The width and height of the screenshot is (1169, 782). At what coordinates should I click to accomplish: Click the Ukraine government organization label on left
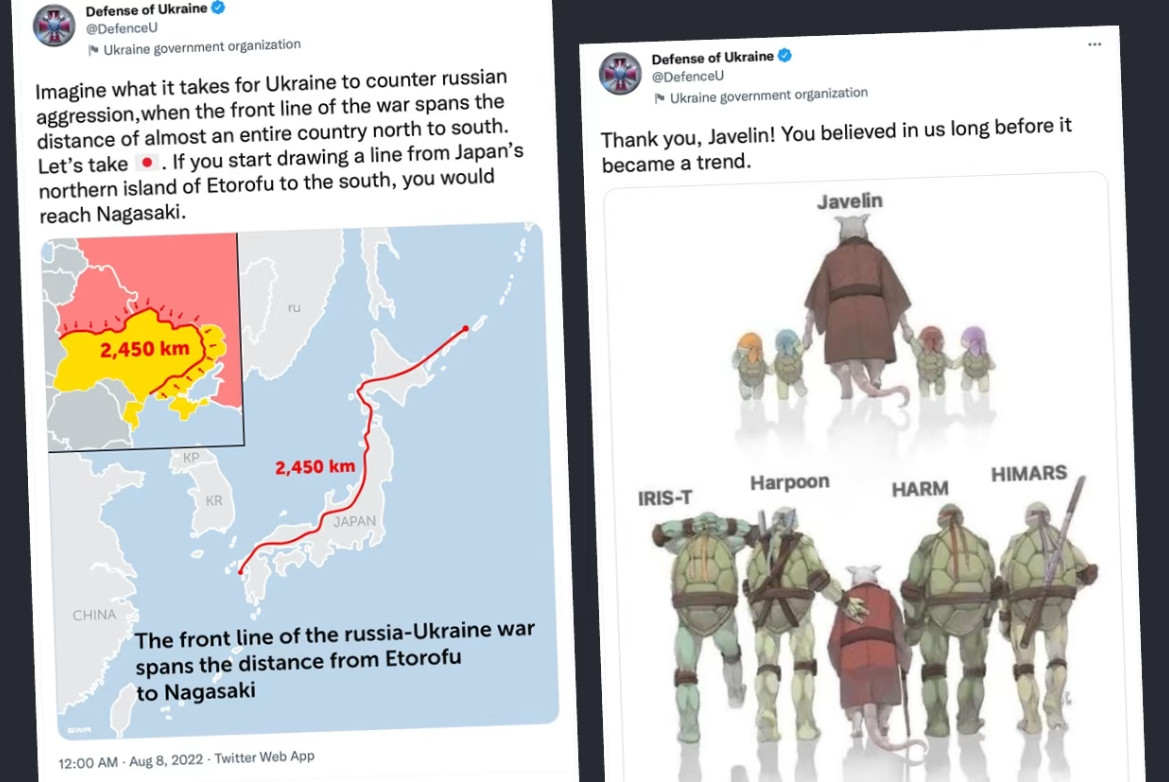tap(202, 47)
